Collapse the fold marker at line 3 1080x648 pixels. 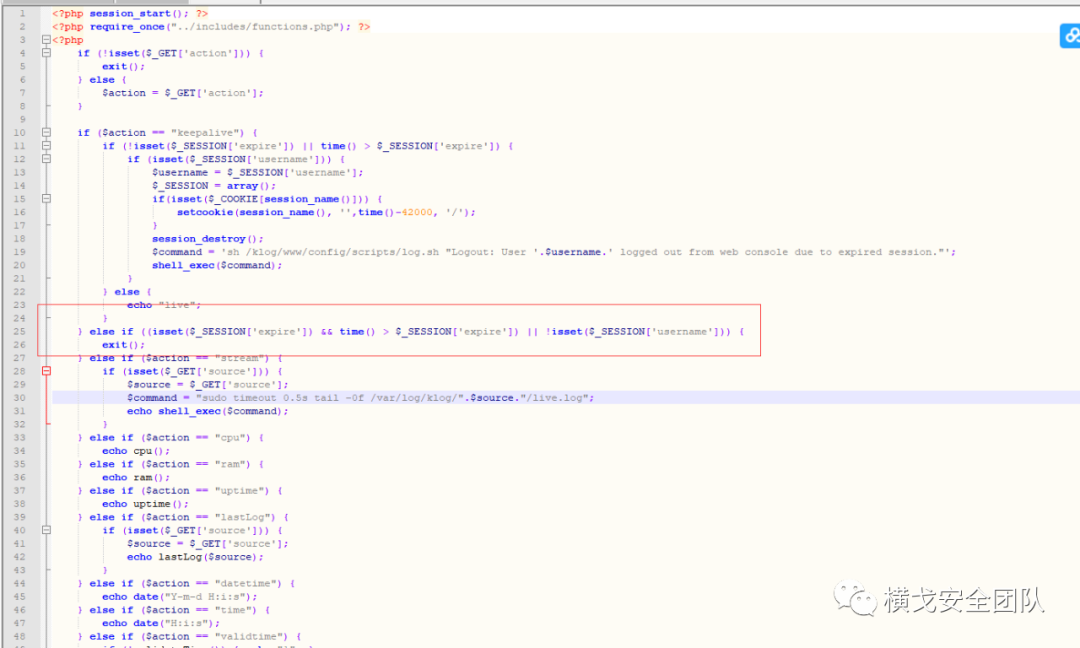coord(46,40)
